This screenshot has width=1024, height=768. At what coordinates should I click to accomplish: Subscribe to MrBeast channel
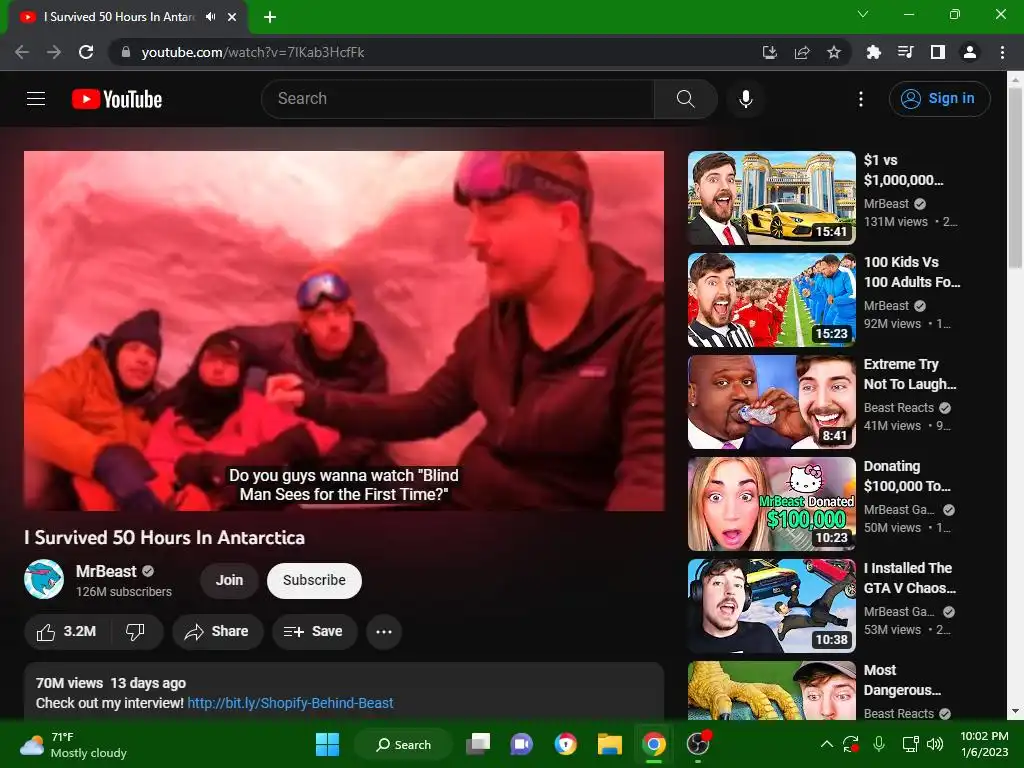pos(314,580)
